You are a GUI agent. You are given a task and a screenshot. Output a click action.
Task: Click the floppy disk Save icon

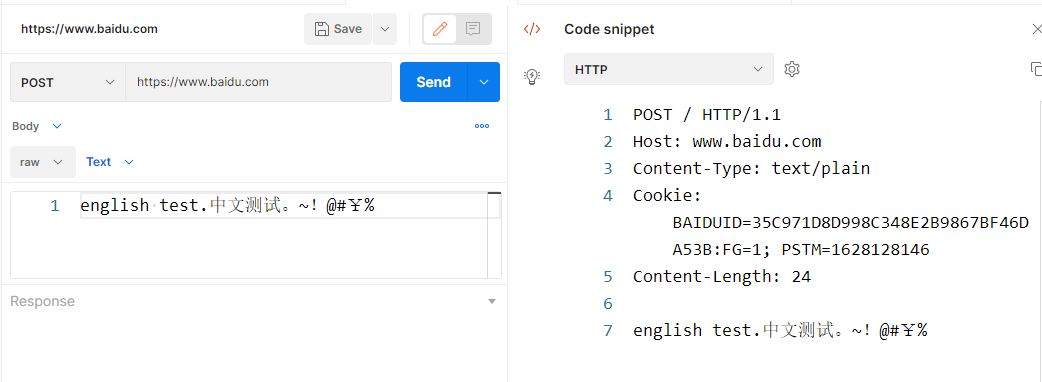(322, 29)
